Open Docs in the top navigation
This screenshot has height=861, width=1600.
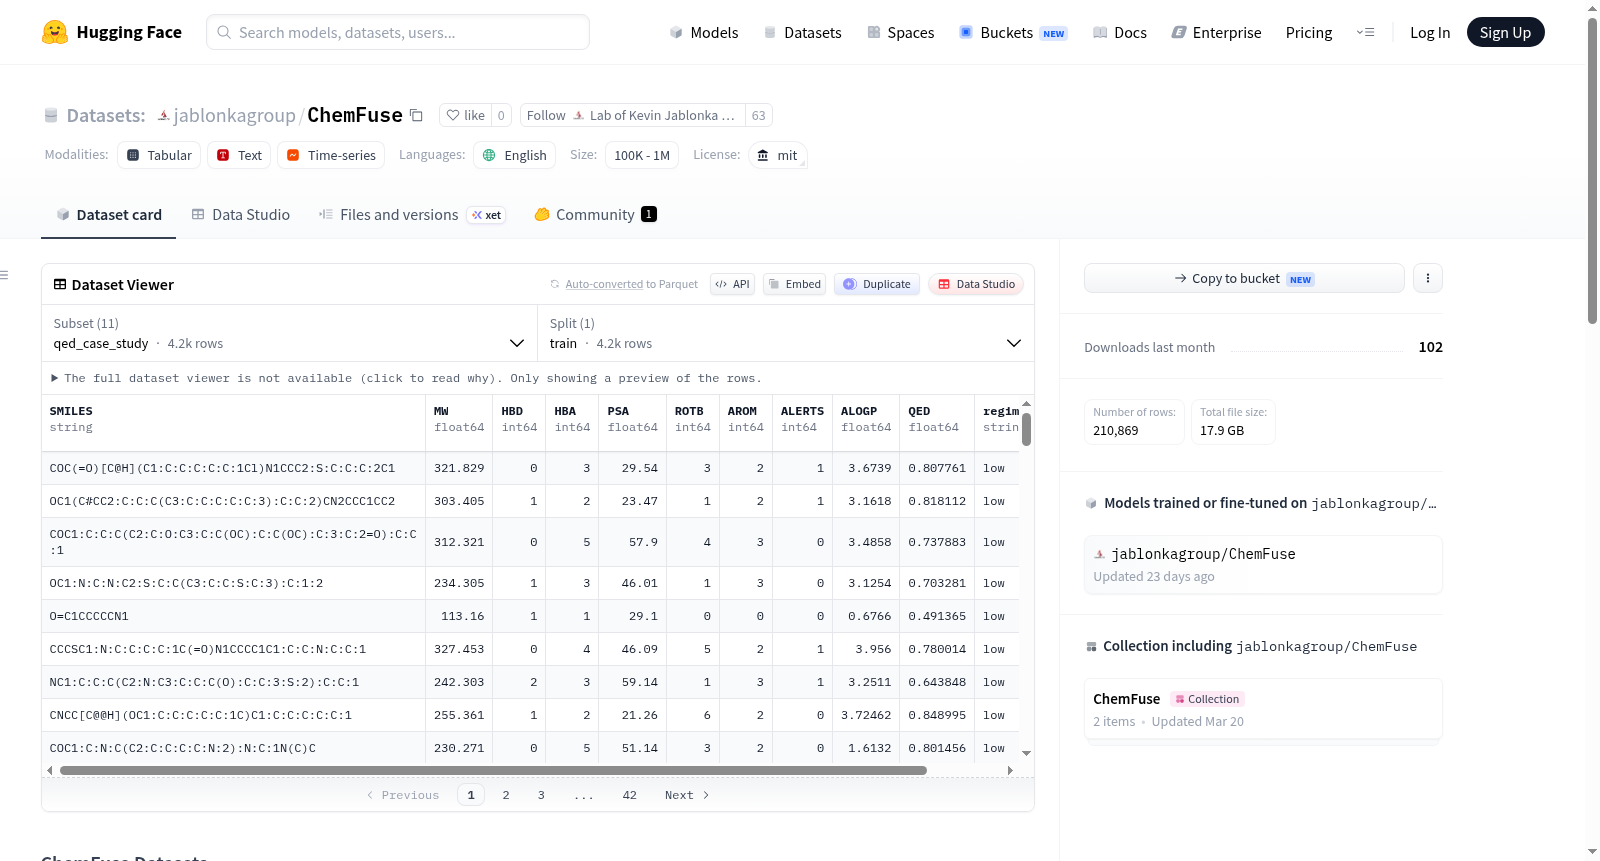[1120, 32]
